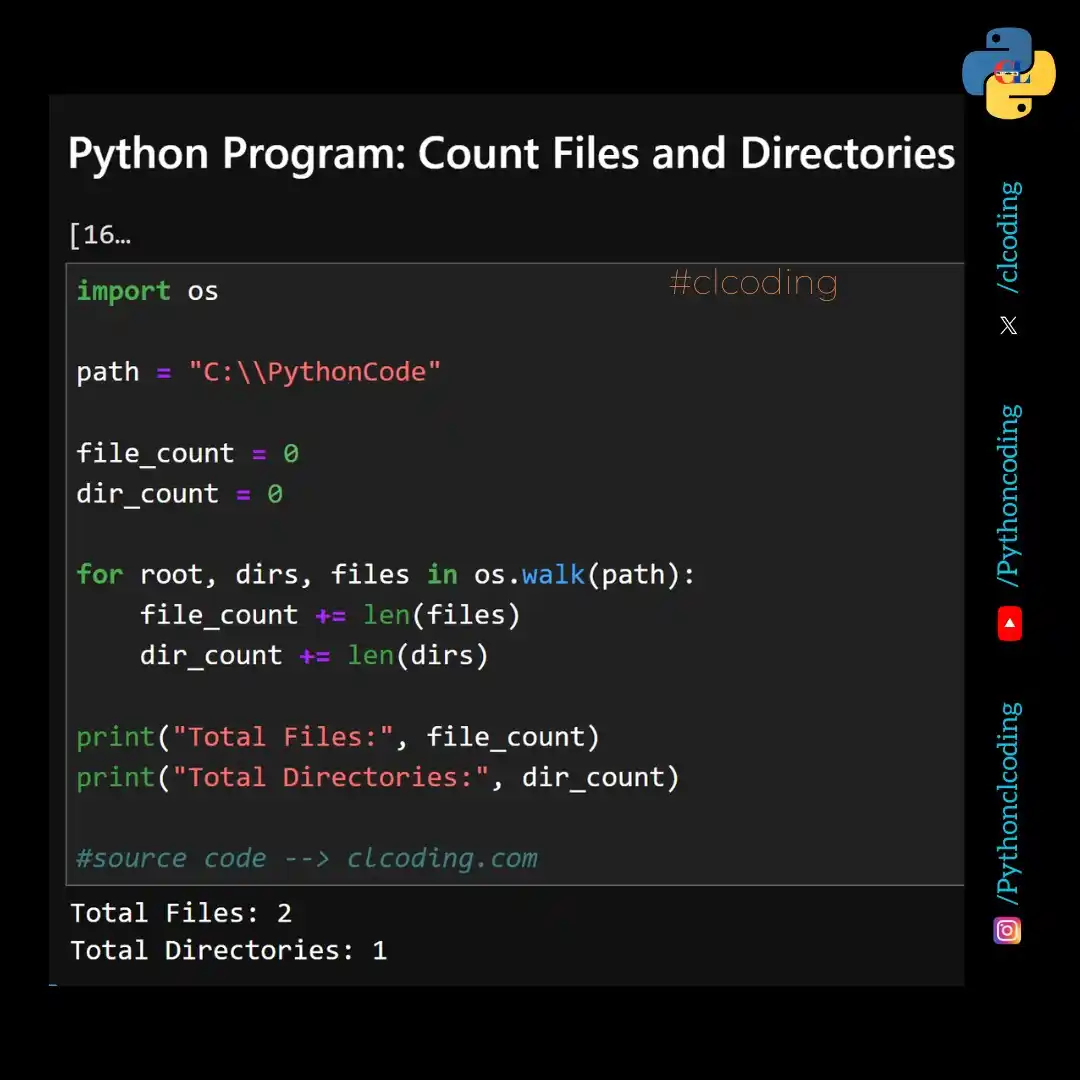Open the X (Twitter) icon in the sidebar
Viewport: 1080px width, 1080px height.
point(1008,325)
